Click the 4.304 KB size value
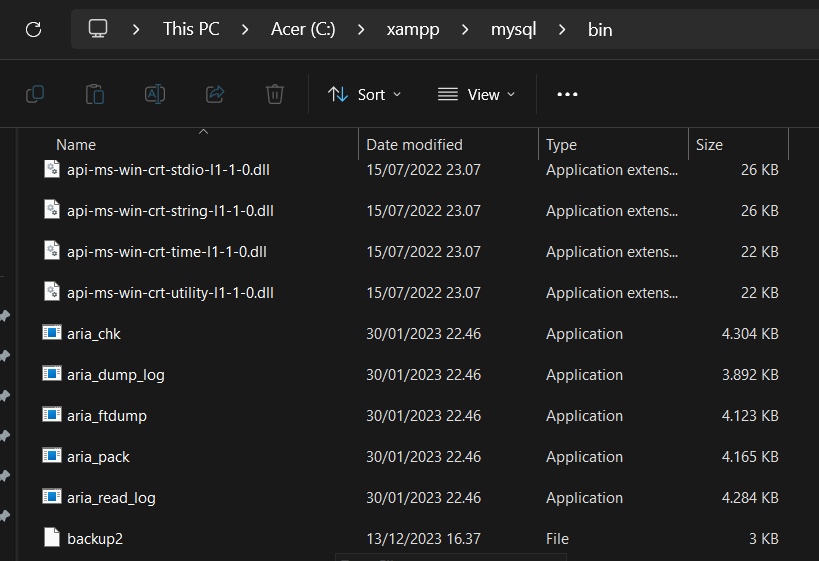 click(x=750, y=334)
